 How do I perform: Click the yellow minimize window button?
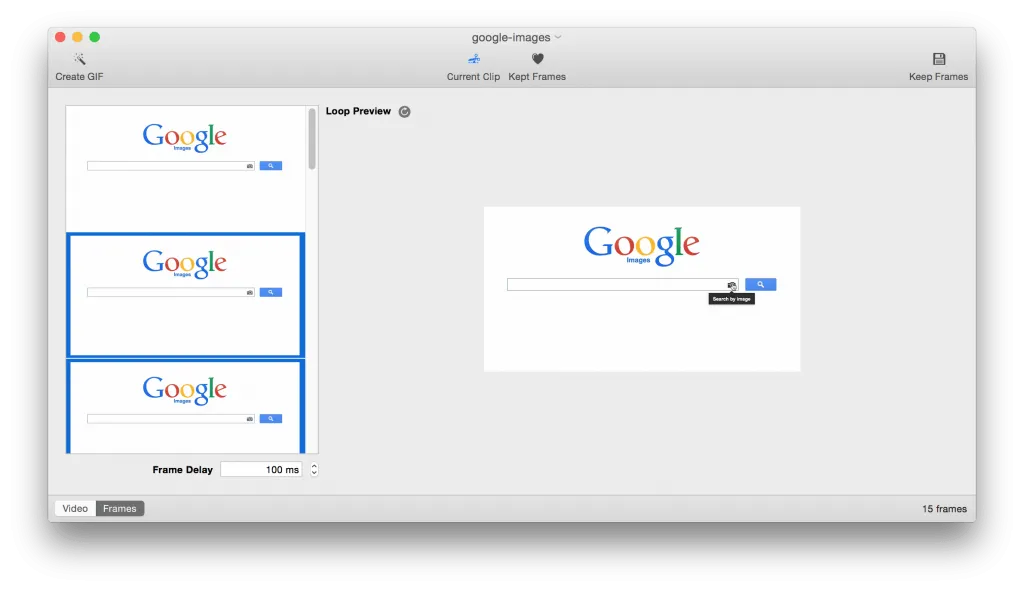pos(77,37)
